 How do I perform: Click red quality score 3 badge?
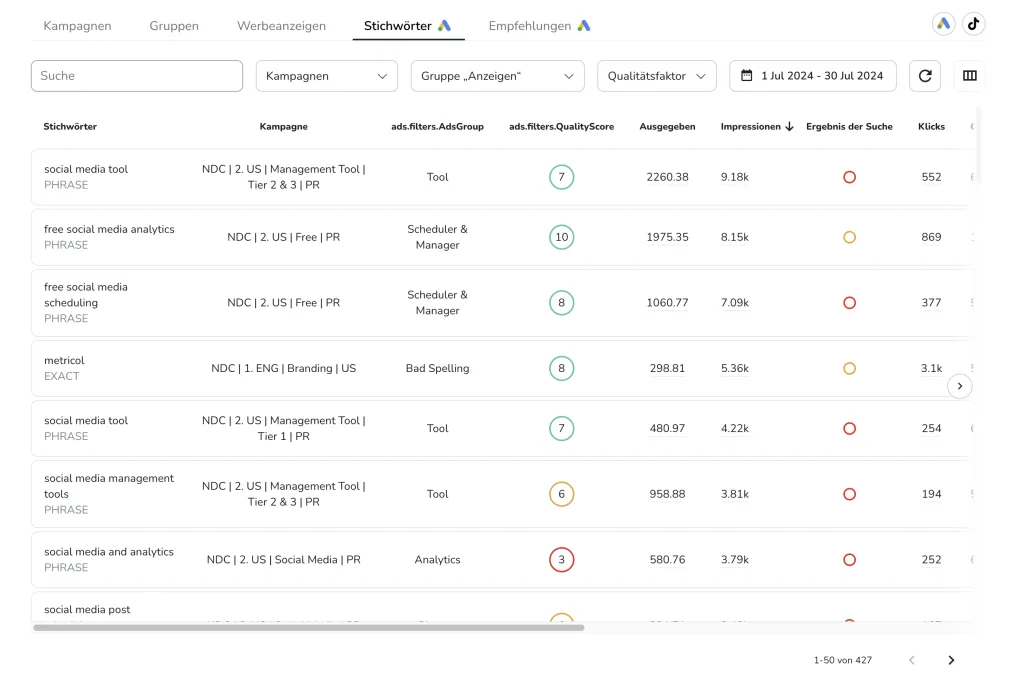click(561, 560)
